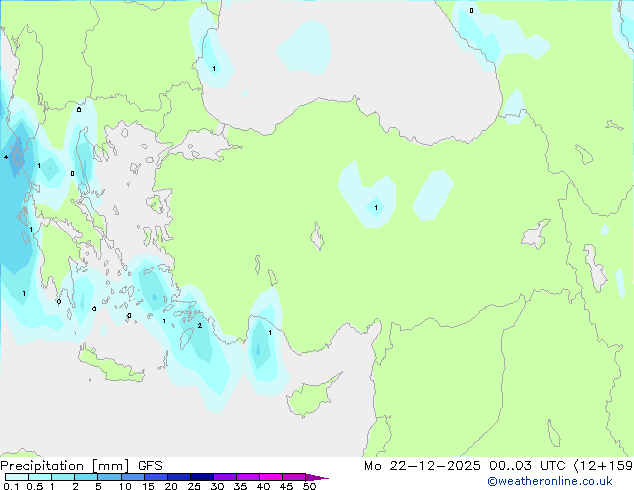
Task: Select the violet legend swatch for 30–35 mm
Action: 225,477
